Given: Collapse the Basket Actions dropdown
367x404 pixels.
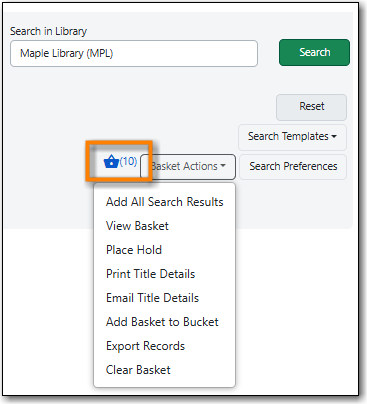Looking at the screenshot, I should [188, 166].
